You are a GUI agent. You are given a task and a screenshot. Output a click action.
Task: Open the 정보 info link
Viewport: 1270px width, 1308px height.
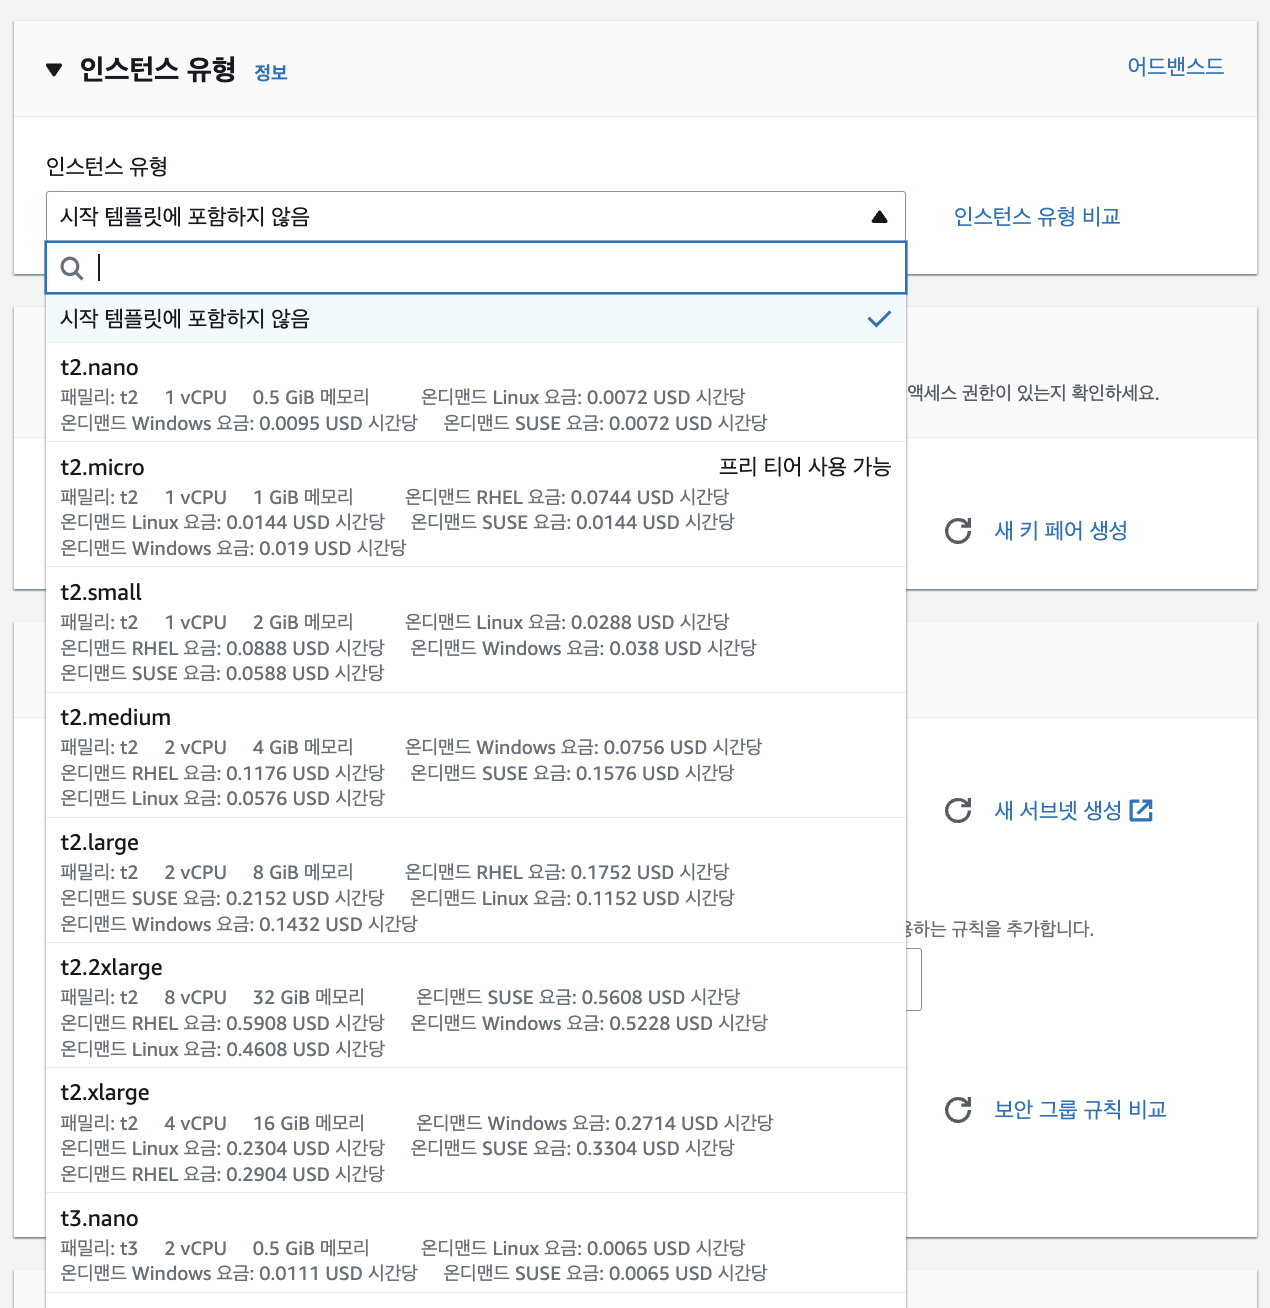(271, 72)
